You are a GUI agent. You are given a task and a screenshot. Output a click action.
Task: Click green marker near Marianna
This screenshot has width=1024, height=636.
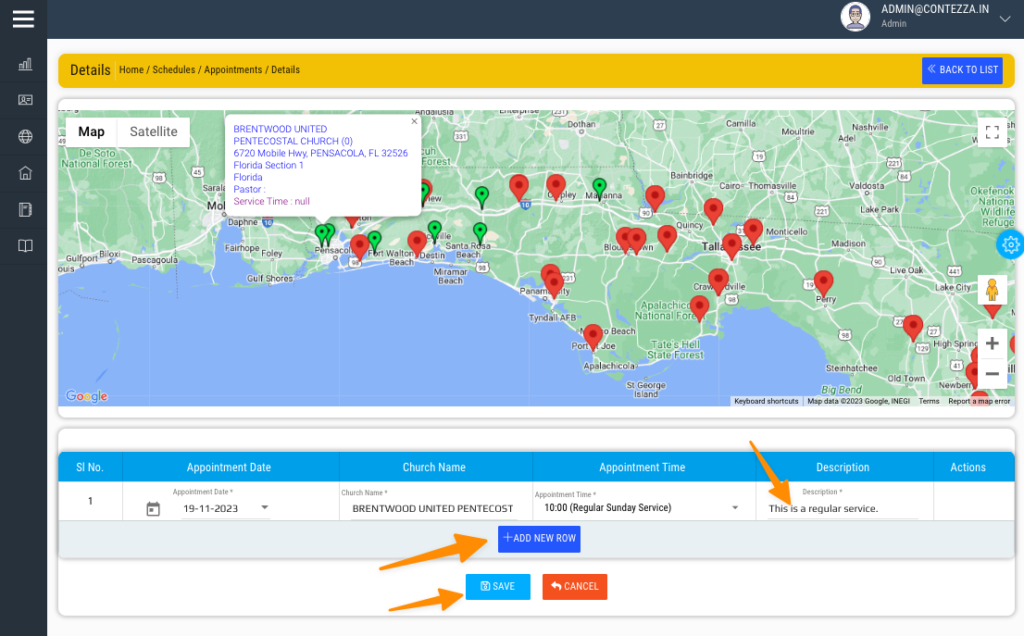(x=600, y=189)
